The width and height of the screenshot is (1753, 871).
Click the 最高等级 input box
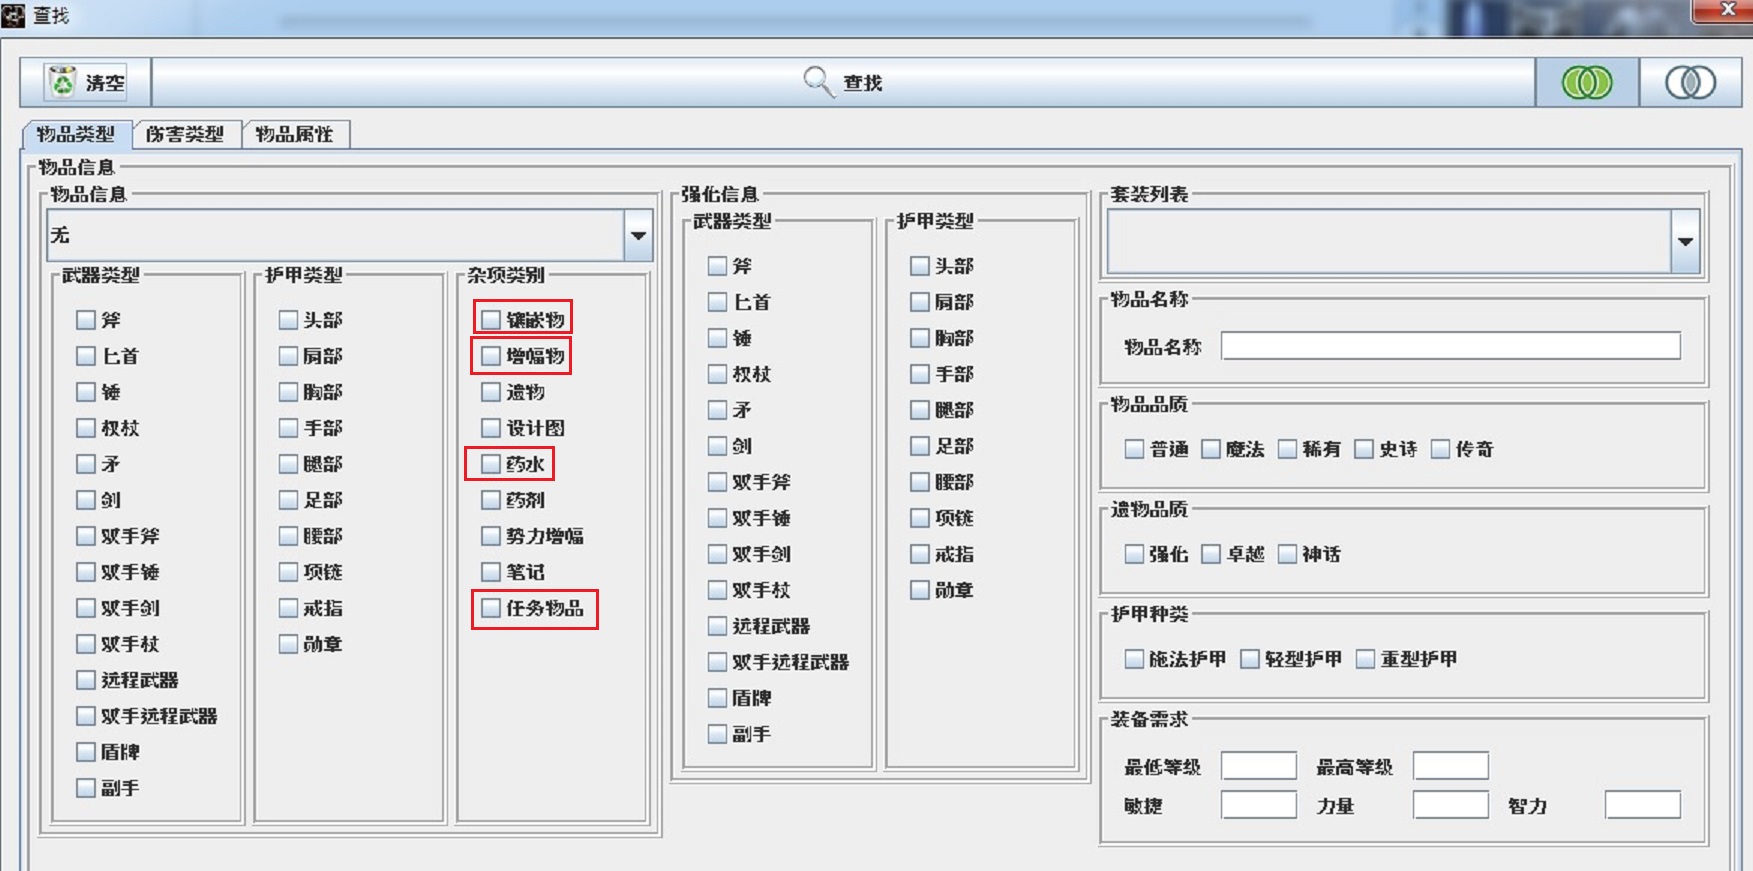1451,766
